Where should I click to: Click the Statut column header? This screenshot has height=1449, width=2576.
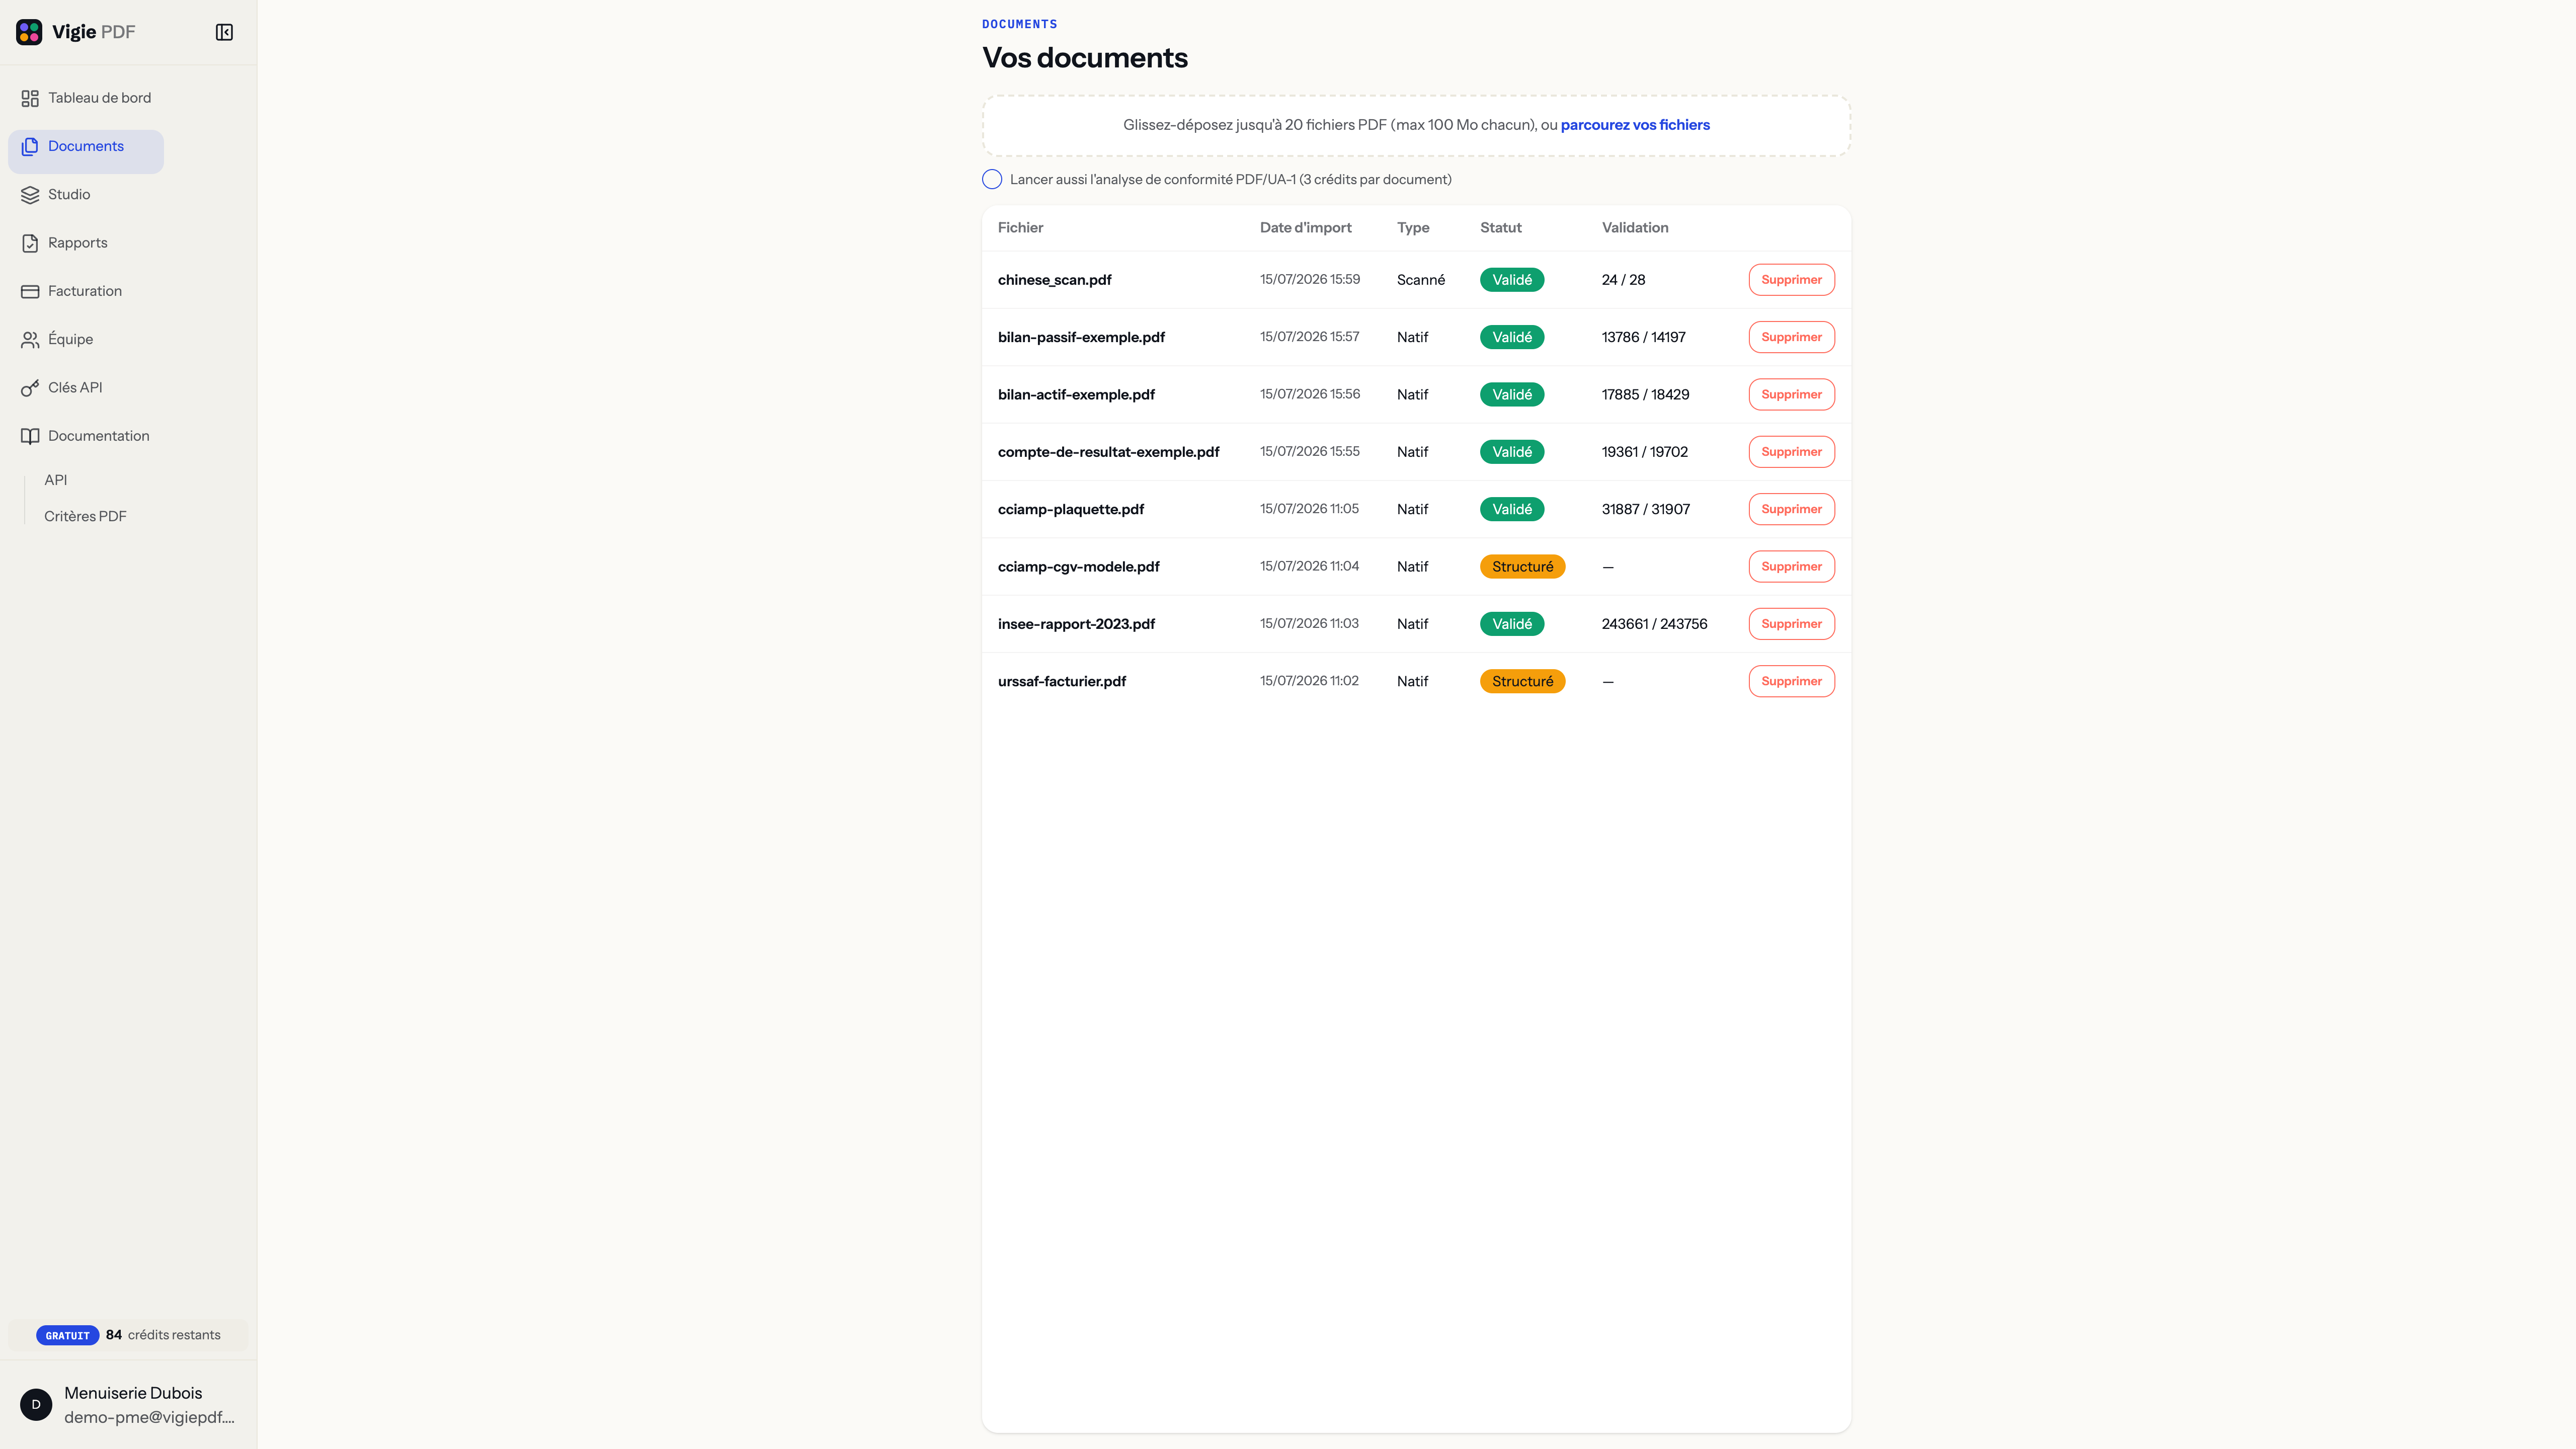(1500, 228)
